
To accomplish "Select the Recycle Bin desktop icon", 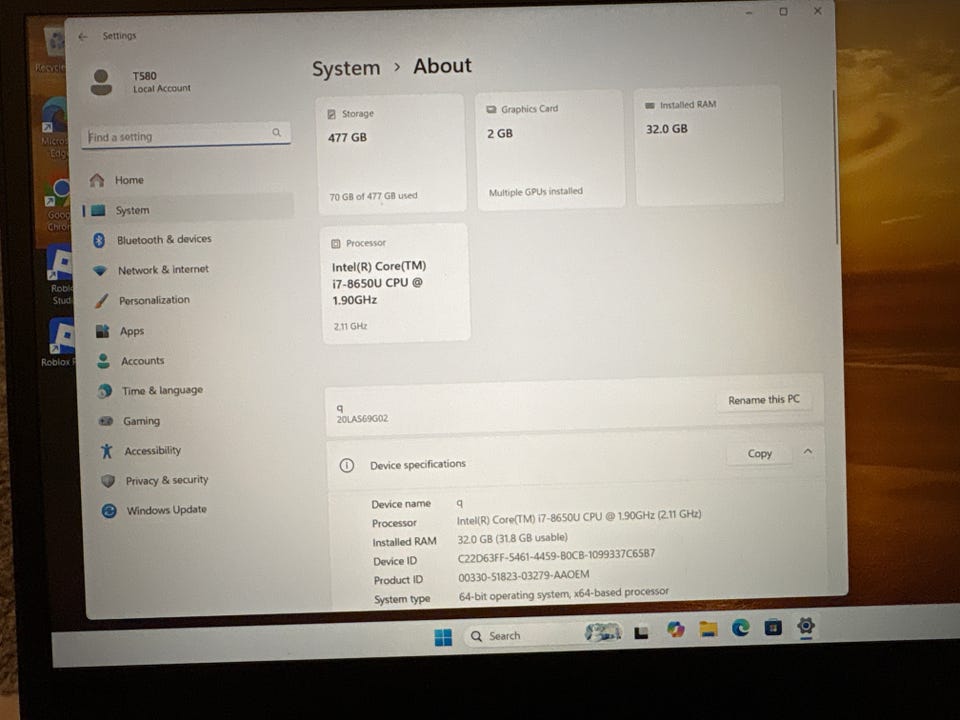I will pos(51,50).
